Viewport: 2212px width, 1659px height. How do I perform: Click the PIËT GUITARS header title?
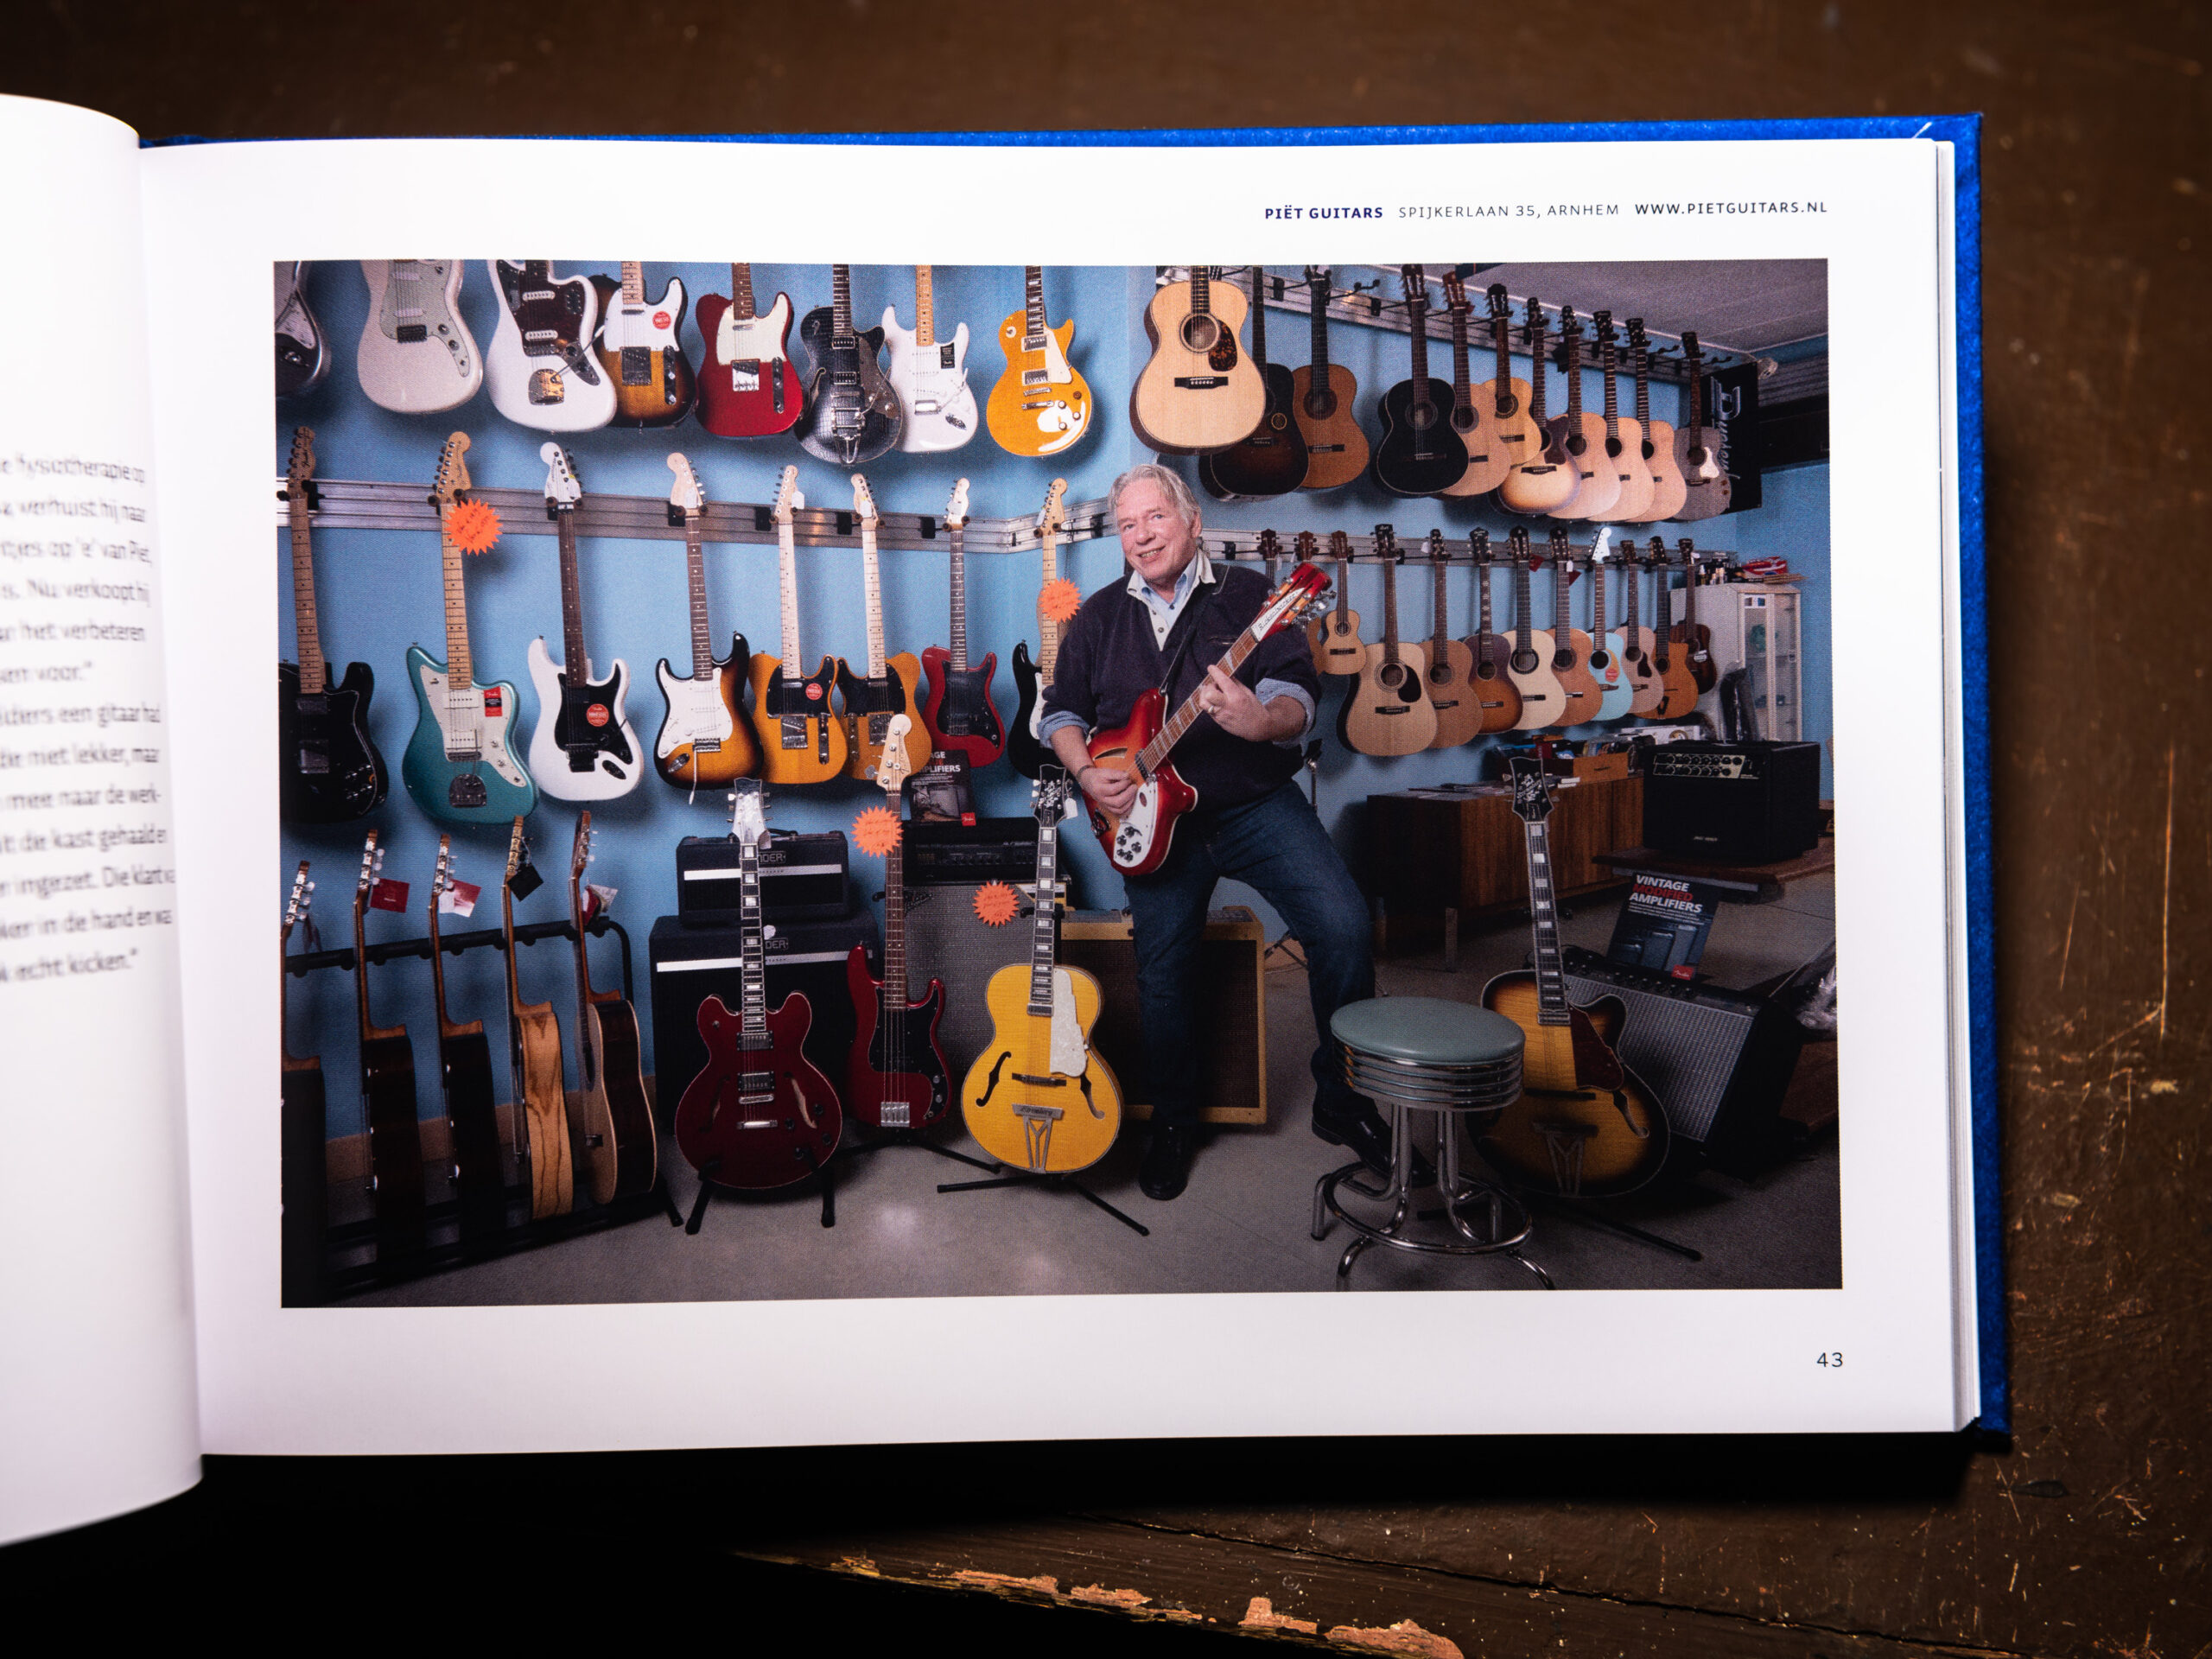pos(1323,212)
